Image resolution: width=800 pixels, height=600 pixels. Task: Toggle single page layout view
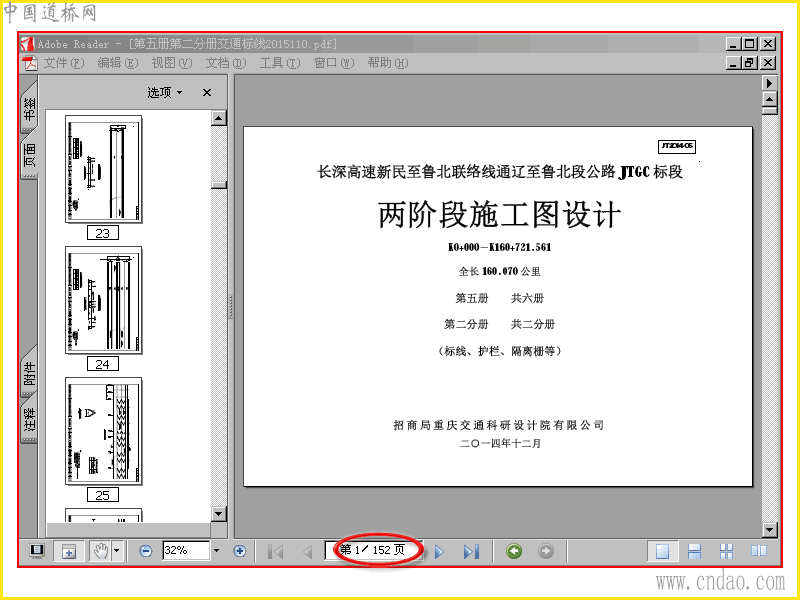[x=662, y=551]
